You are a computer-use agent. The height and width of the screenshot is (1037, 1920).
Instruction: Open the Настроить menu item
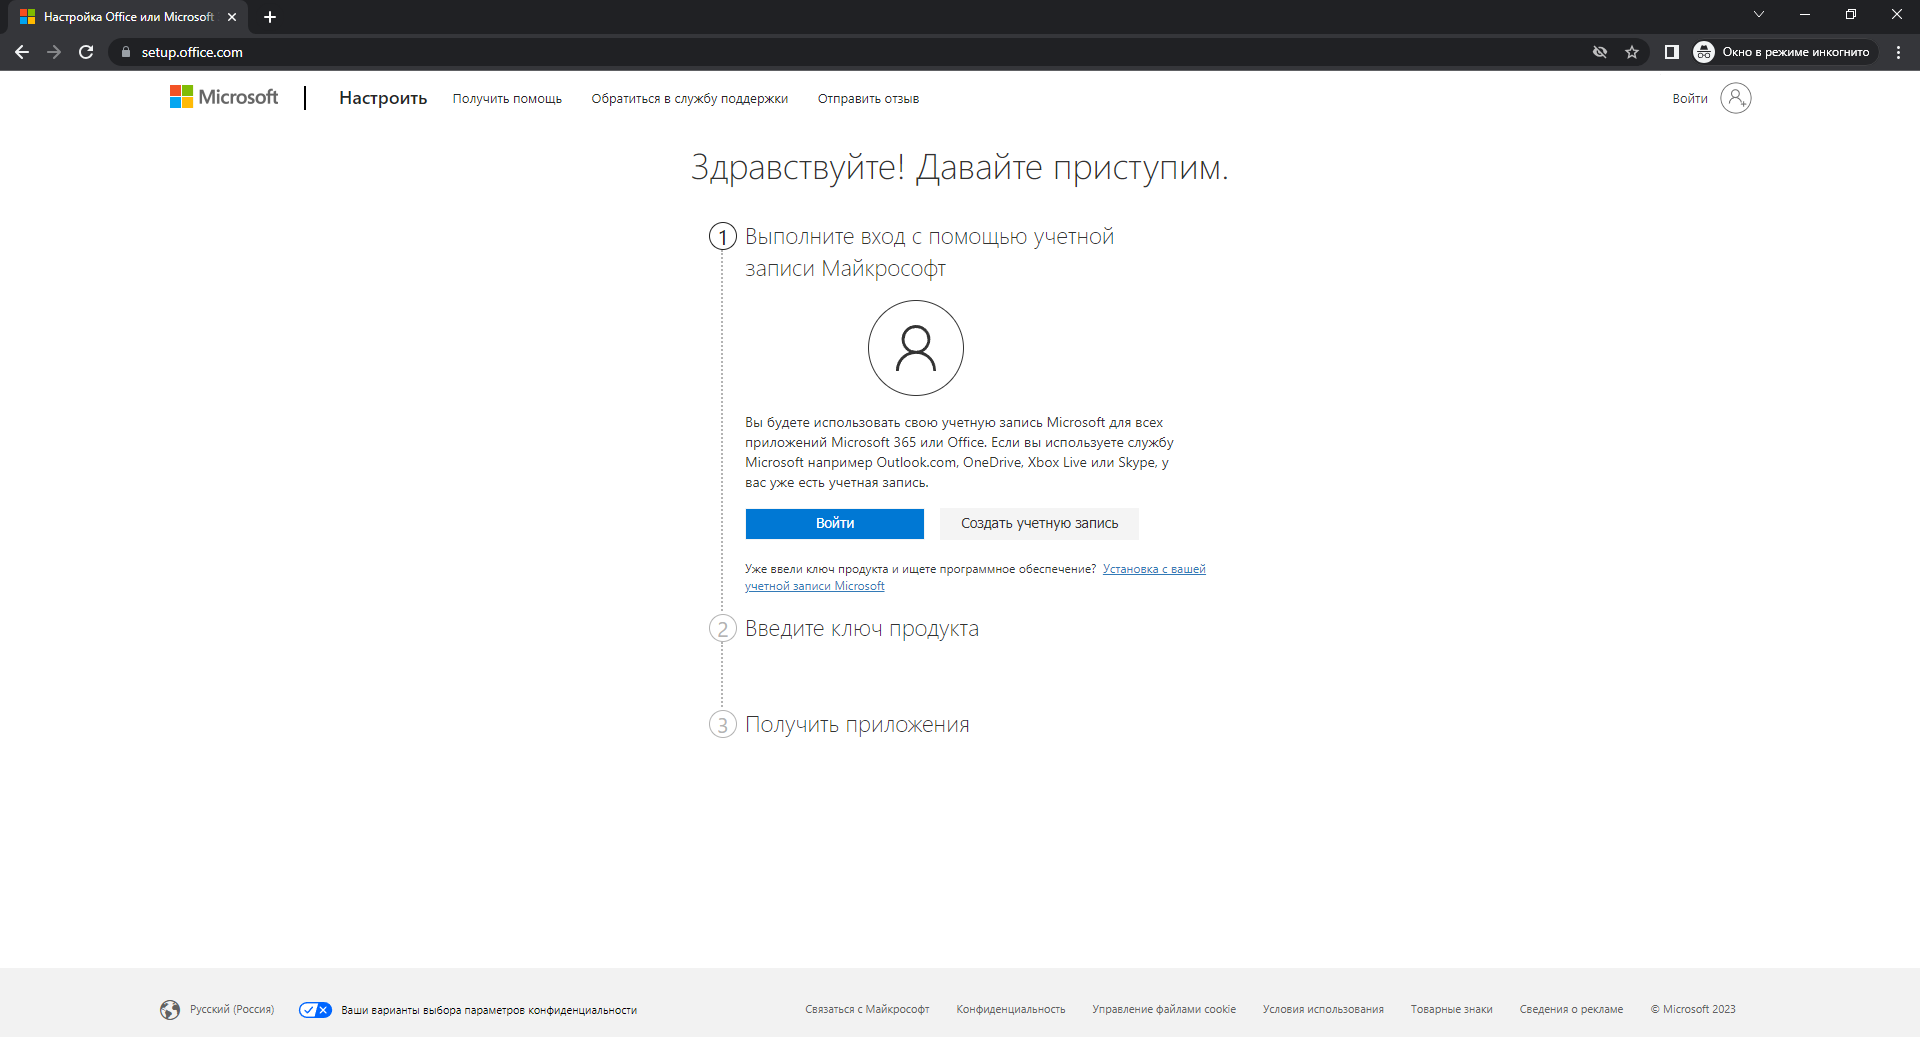(383, 98)
